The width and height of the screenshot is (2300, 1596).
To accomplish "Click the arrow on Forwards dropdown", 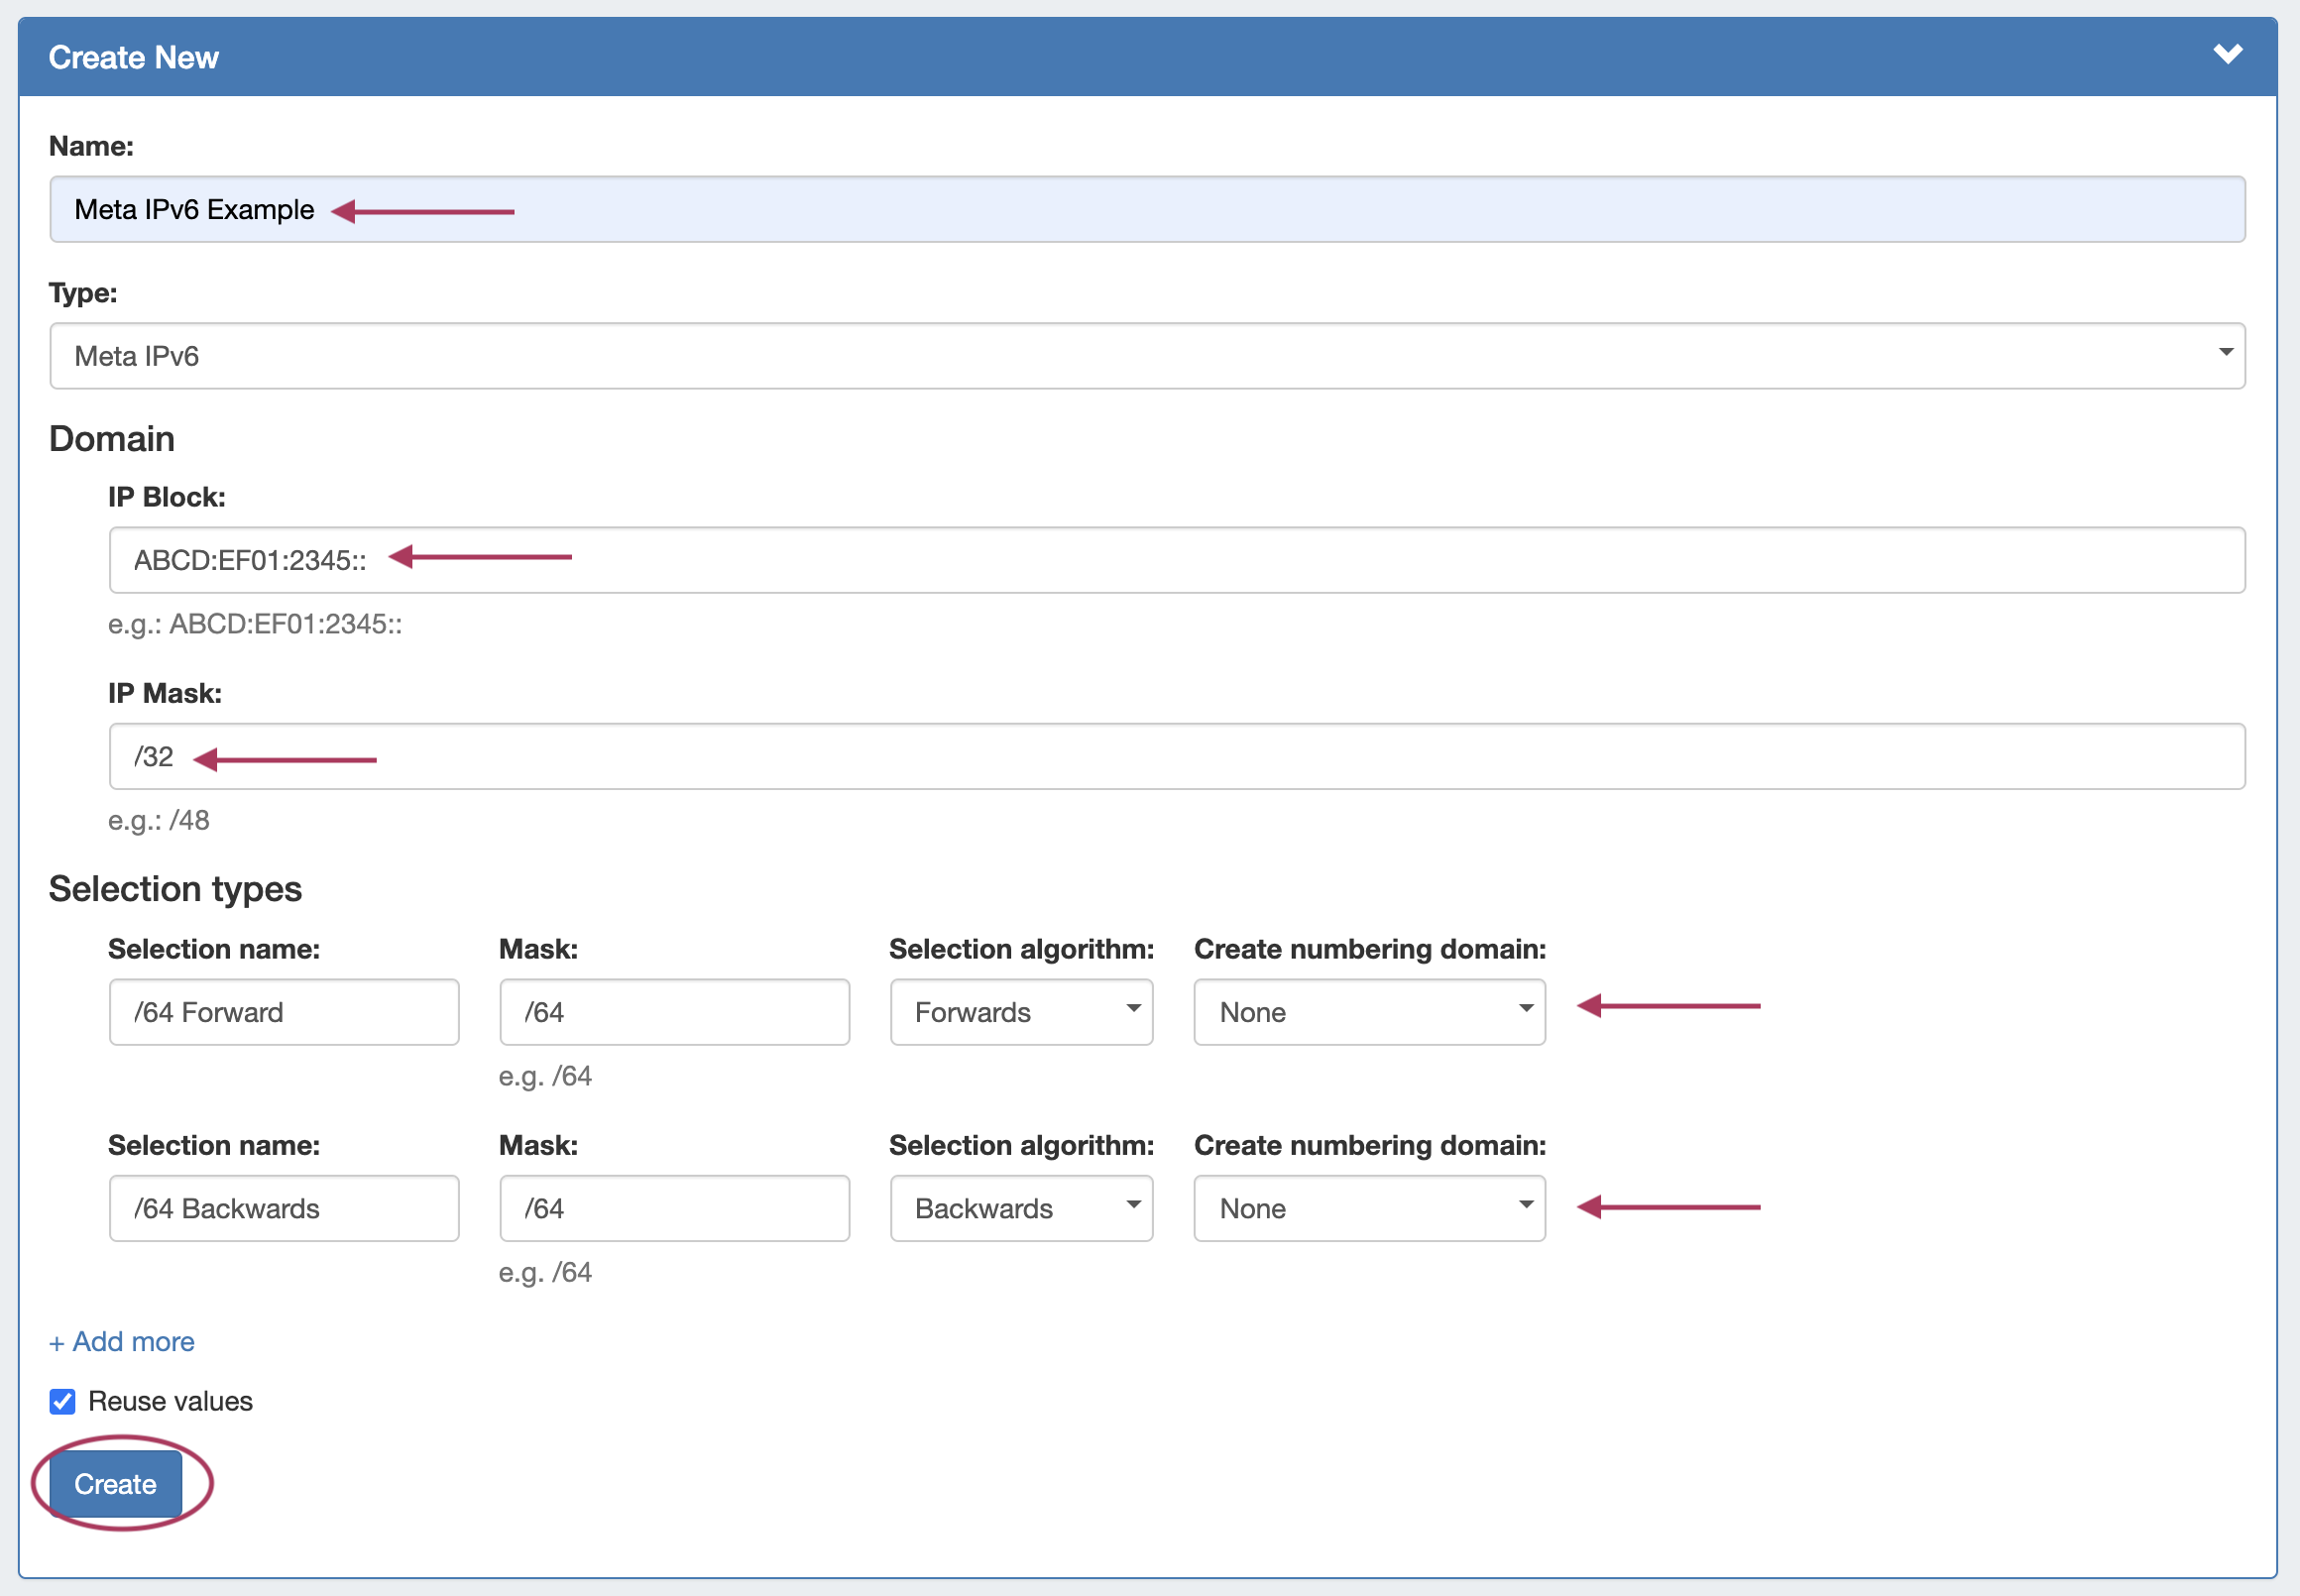I will pyautogui.click(x=1133, y=1008).
